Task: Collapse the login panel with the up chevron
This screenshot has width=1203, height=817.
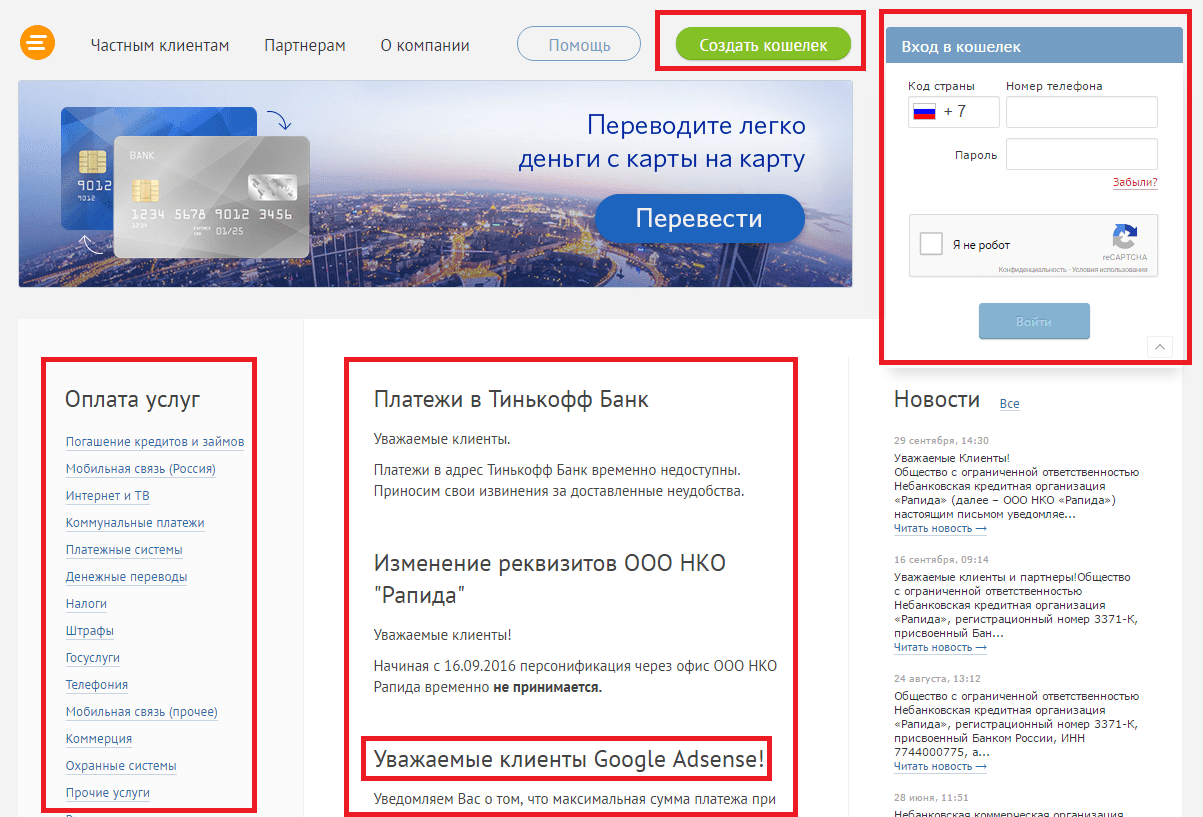Action: pyautogui.click(x=1160, y=346)
